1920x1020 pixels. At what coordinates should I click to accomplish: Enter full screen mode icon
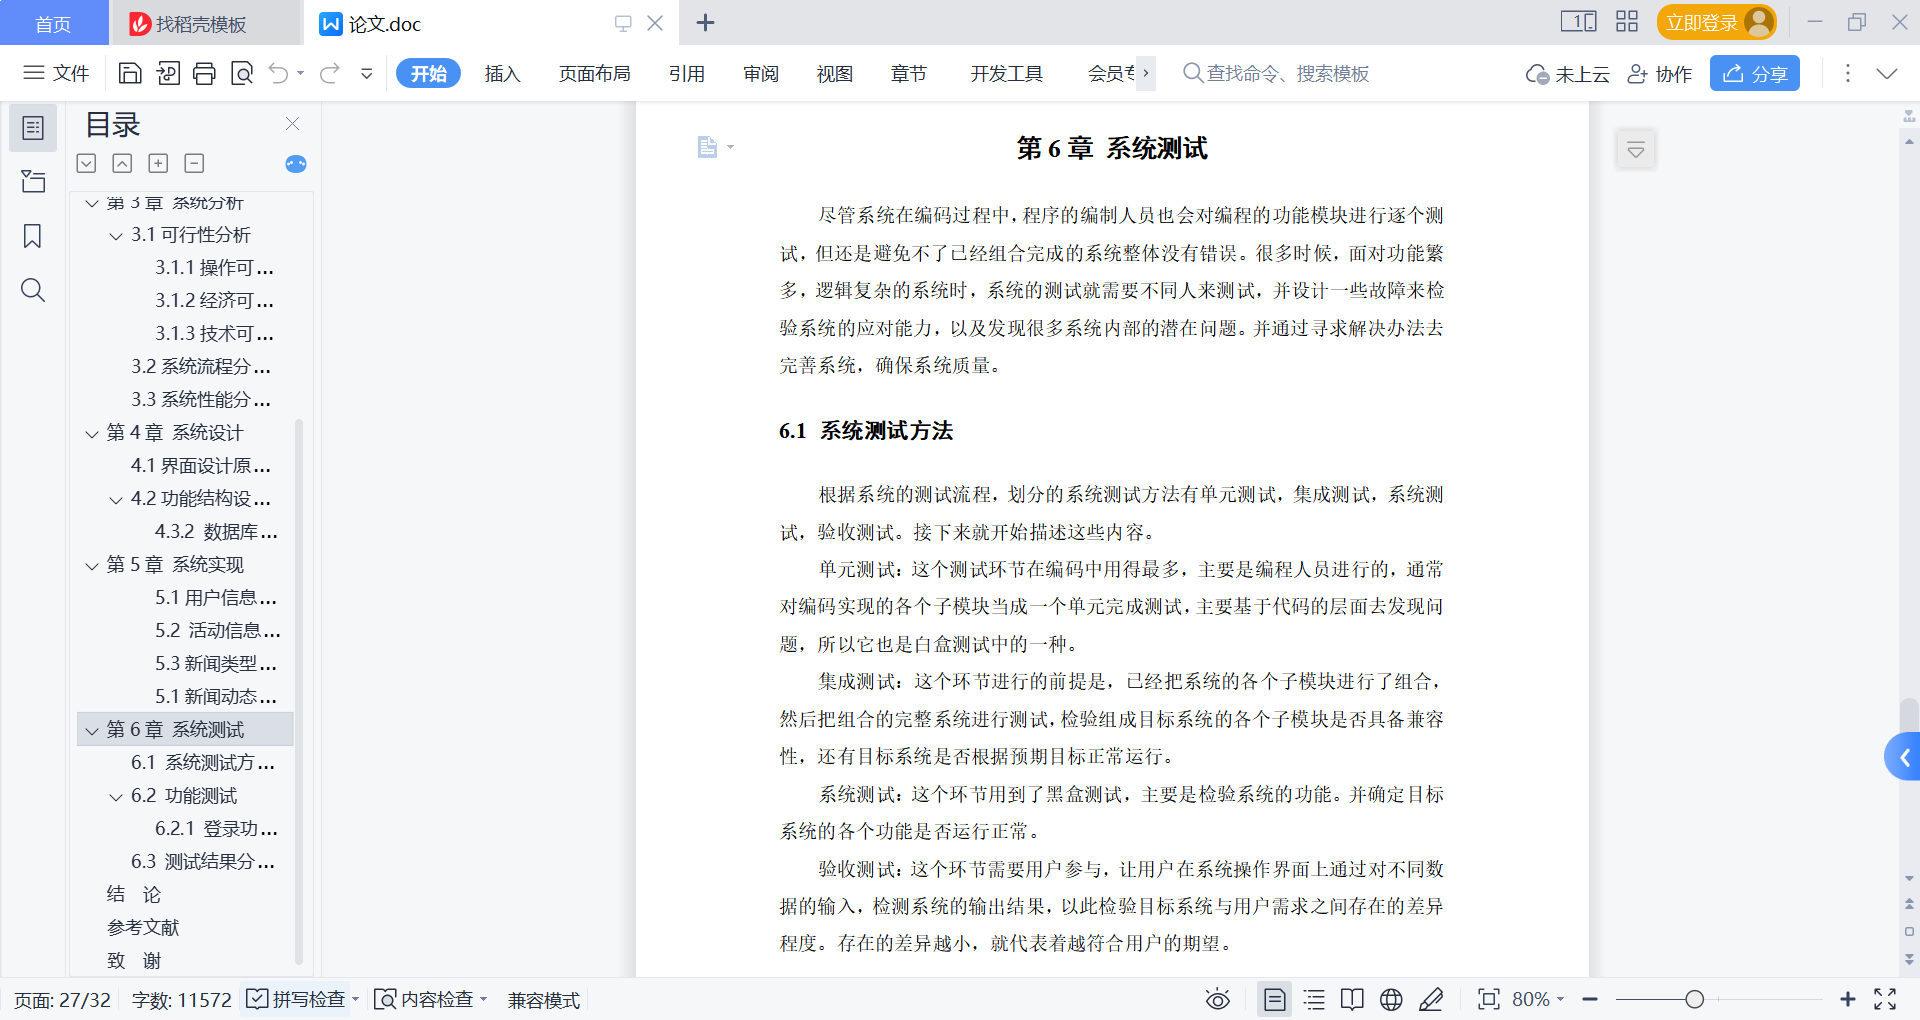[x=1885, y=999]
